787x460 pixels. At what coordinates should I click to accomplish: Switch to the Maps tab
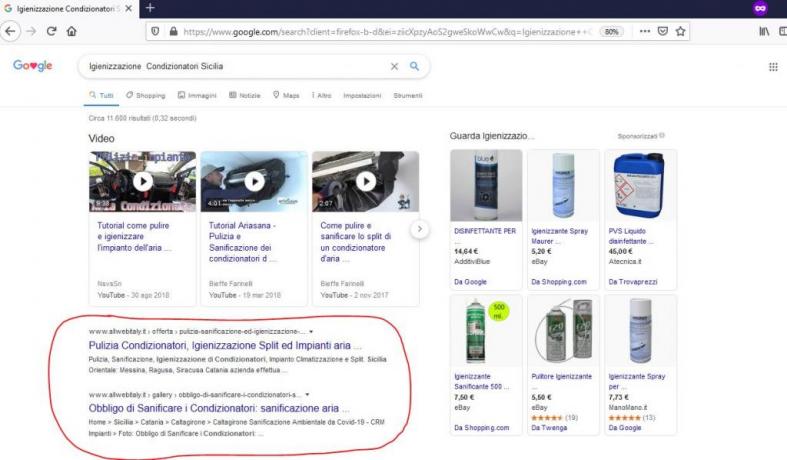(286, 95)
